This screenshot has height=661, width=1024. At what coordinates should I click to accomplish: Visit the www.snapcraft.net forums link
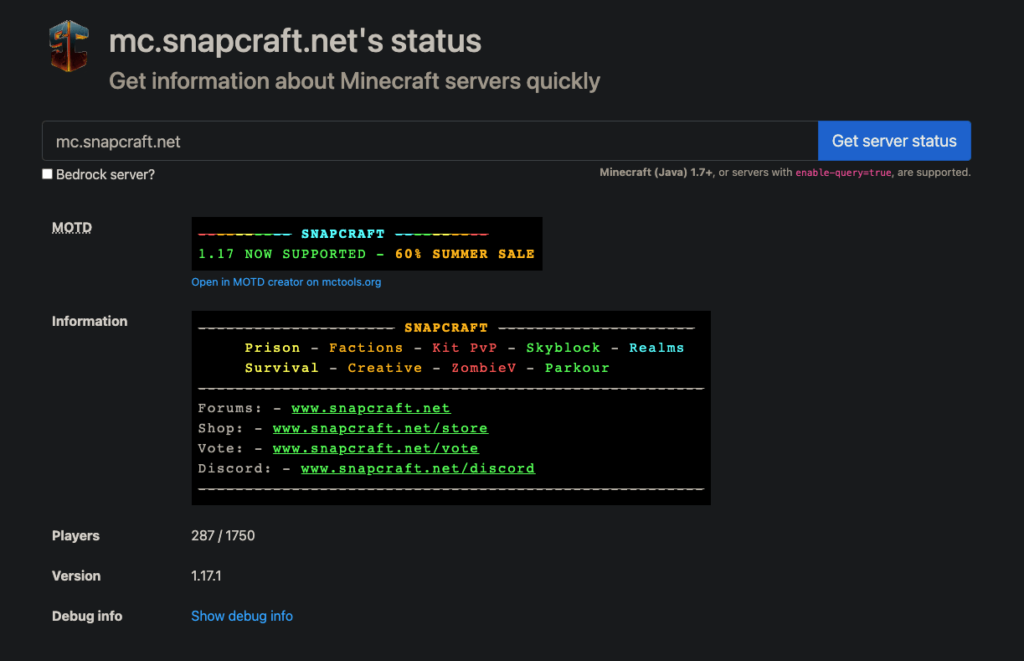(370, 408)
